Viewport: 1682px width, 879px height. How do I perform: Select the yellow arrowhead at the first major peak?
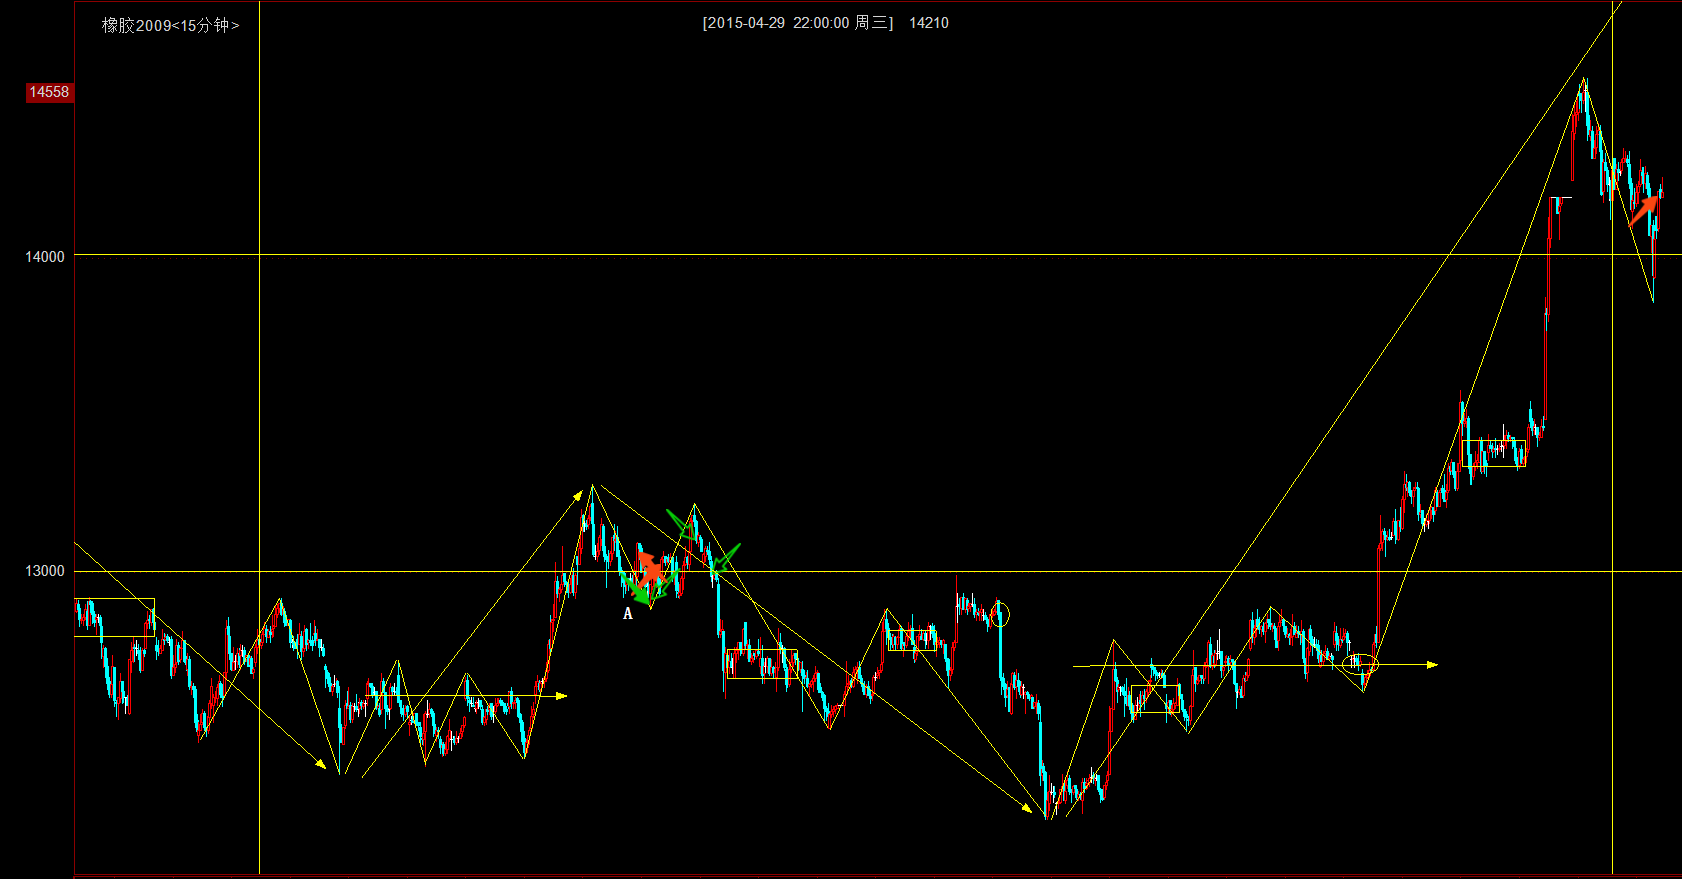click(x=578, y=494)
